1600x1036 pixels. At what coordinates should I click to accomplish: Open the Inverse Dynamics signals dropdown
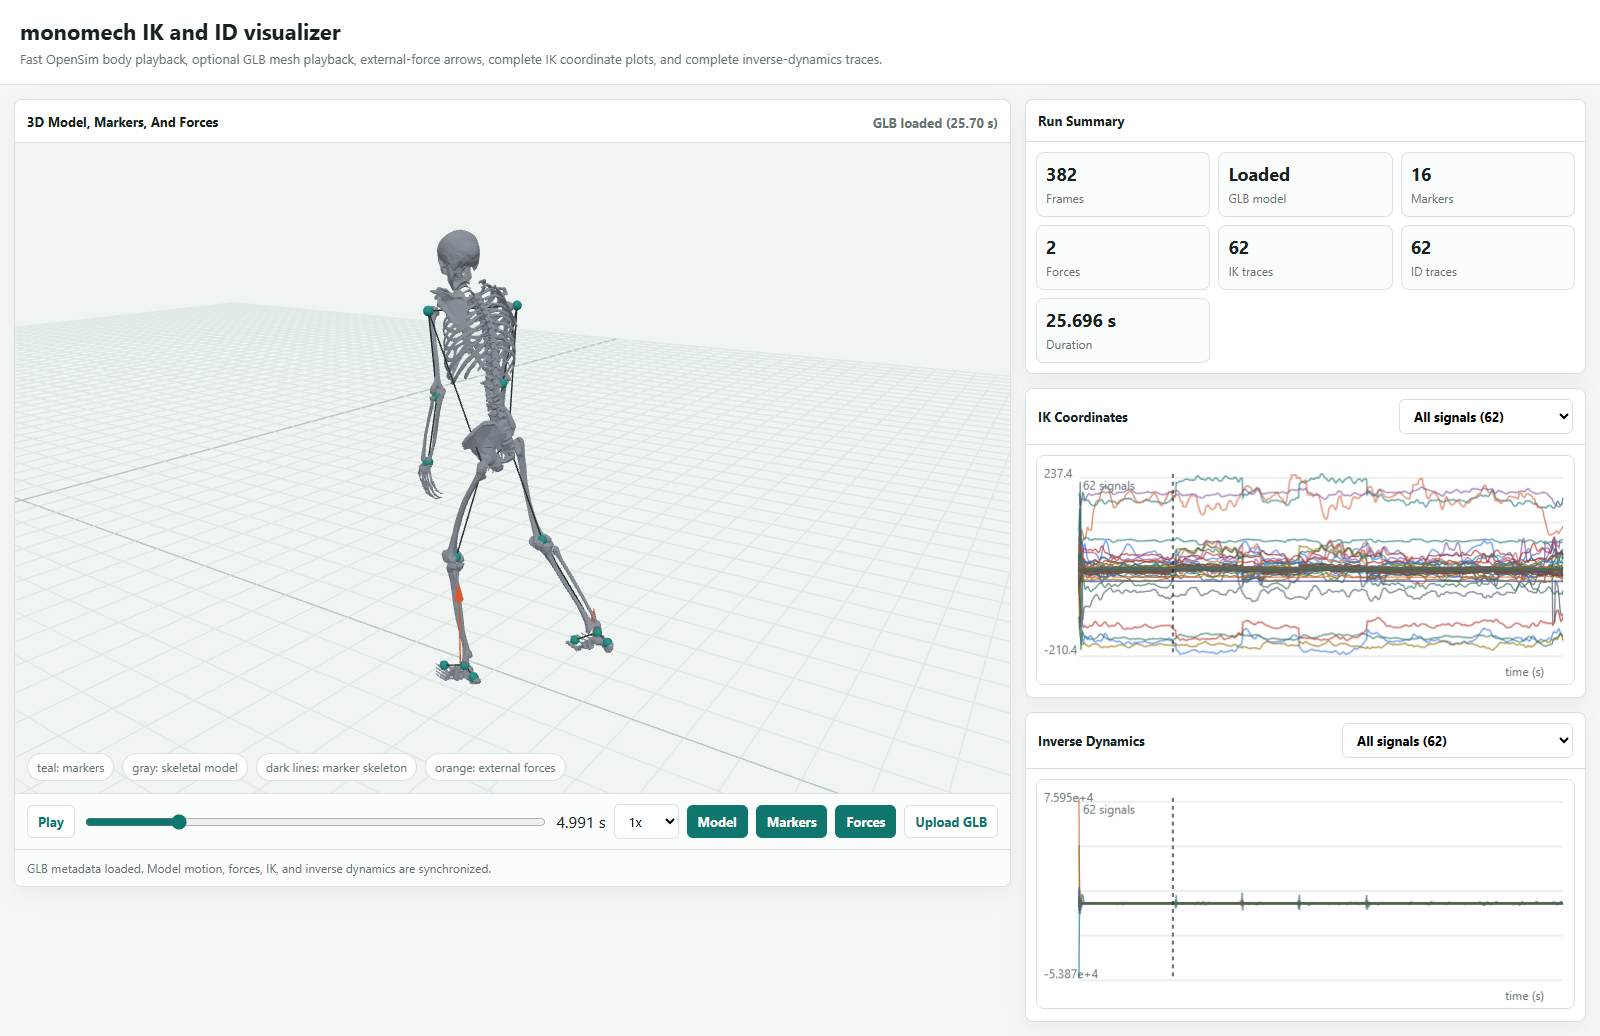[x=1457, y=741]
